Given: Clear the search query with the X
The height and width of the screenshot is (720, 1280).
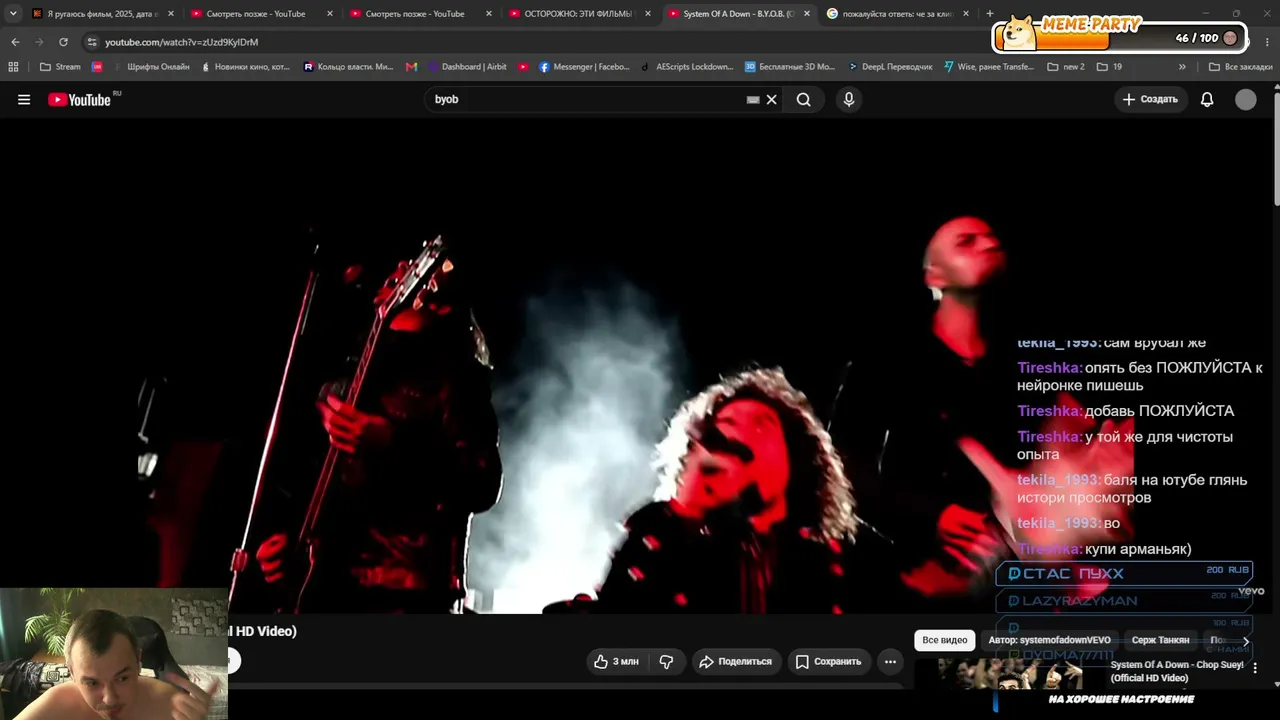Looking at the screenshot, I should click(771, 99).
